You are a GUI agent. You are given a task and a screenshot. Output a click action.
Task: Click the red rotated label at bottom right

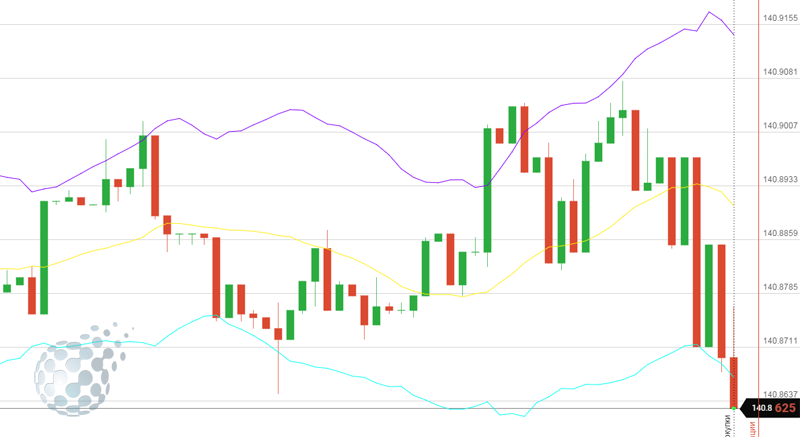[x=755, y=427]
